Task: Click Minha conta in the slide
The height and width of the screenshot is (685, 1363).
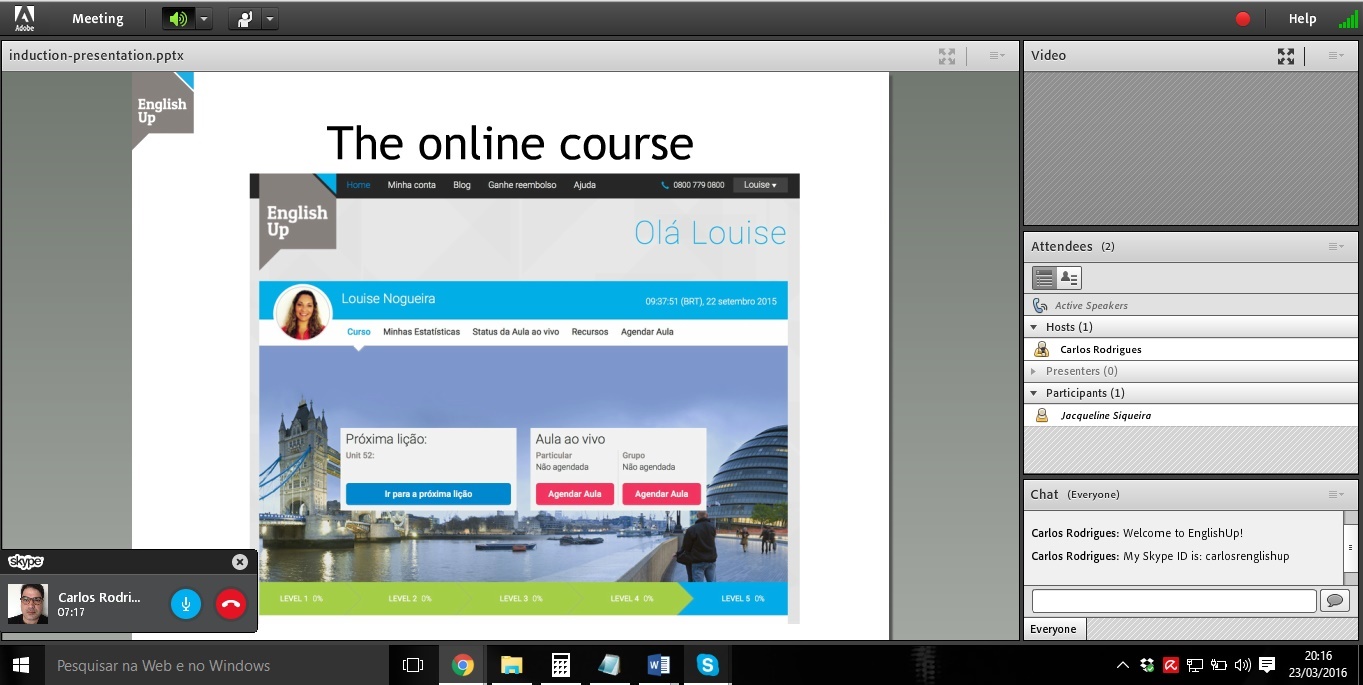Action: (x=412, y=185)
